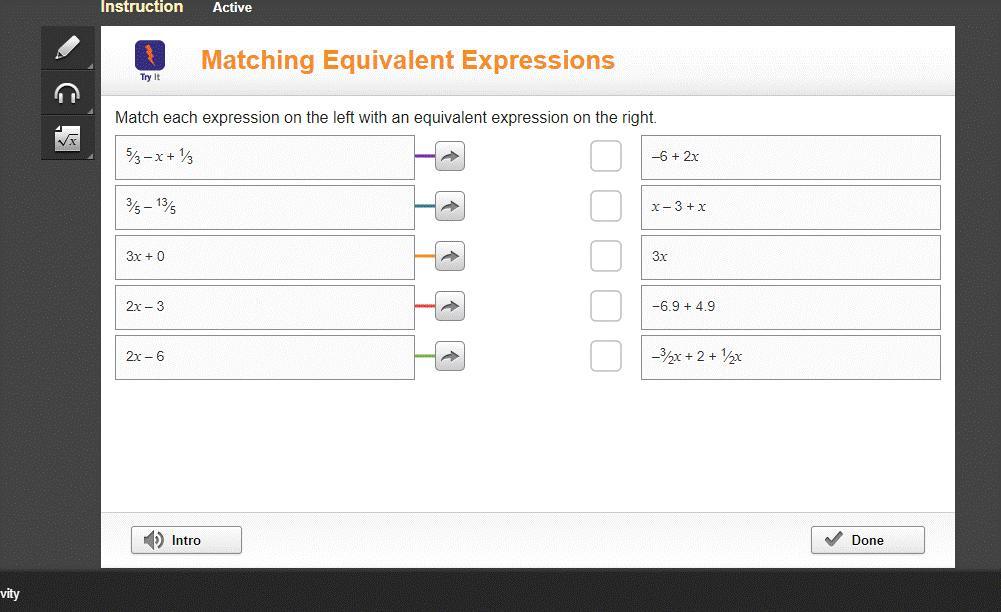Click the Try It lightning icon
1001x612 pixels.
(150, 56)
